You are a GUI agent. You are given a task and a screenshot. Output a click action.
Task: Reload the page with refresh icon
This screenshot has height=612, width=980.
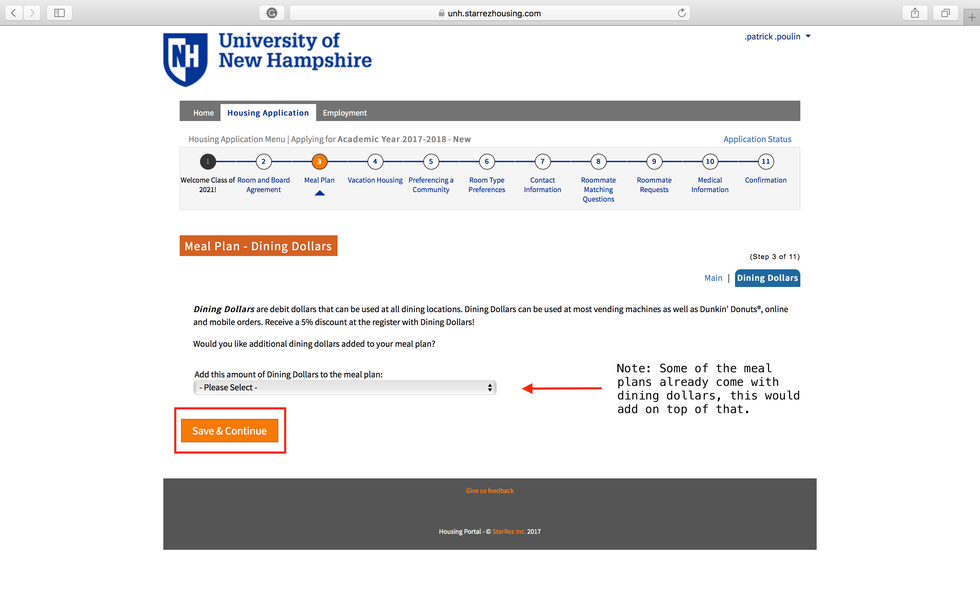click(x=682, y=13)
